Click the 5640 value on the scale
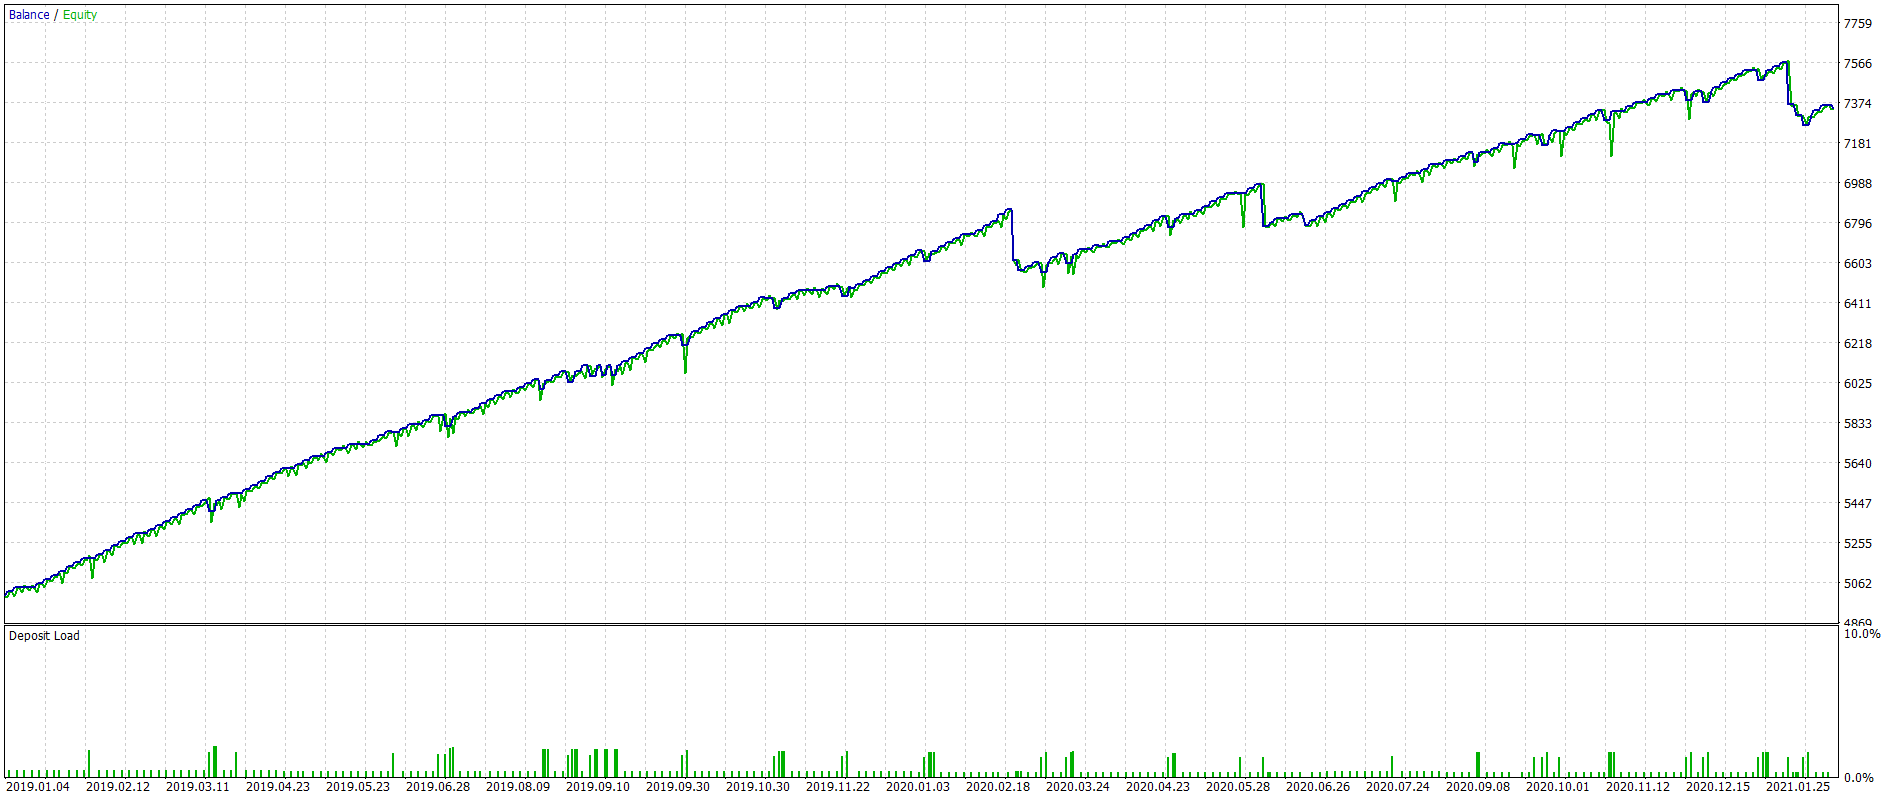This screenshot has width=1893, height=797. [x=1857, y=464]
